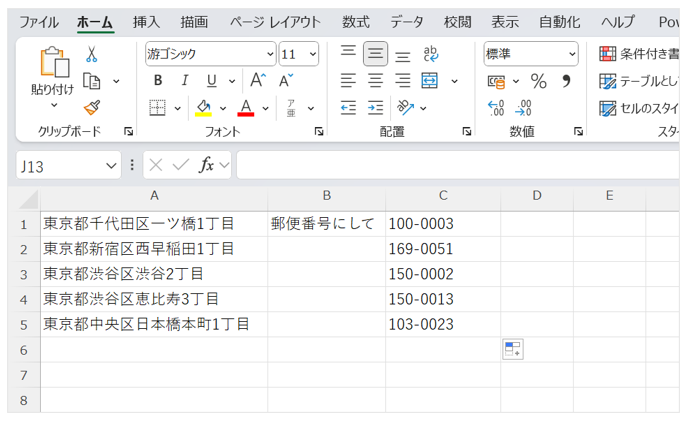Expand font color dropdown arrow
The width and height of the screenshot is (688, 425).
265,108
